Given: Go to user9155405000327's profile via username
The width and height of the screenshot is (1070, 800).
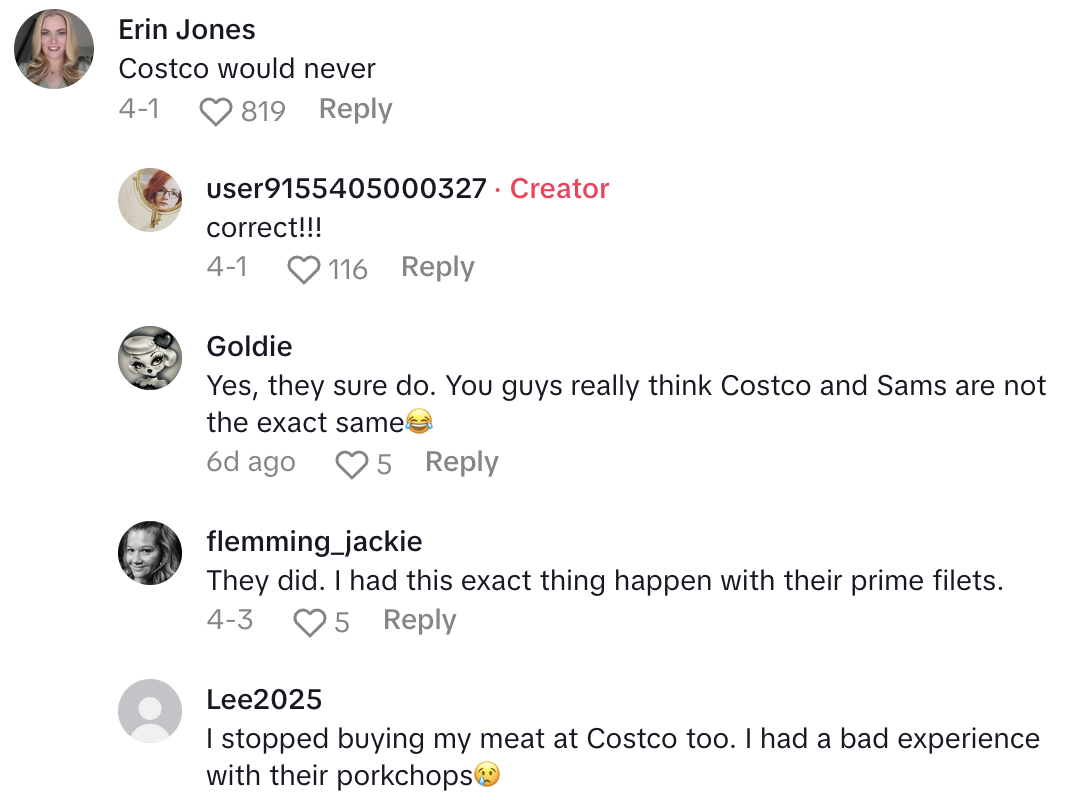Looking at the screenshot, I should coord(346,188).
